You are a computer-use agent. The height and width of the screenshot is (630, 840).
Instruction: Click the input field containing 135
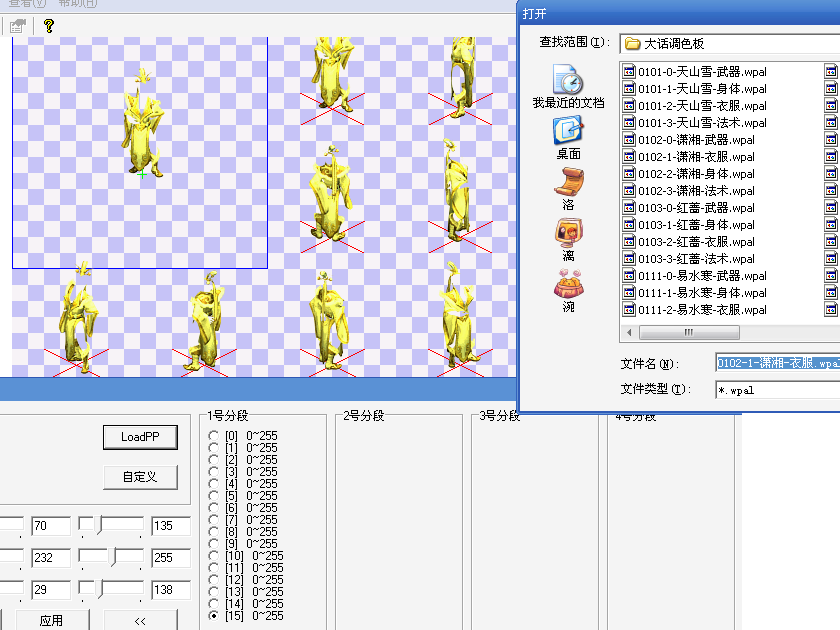point(171,526)
